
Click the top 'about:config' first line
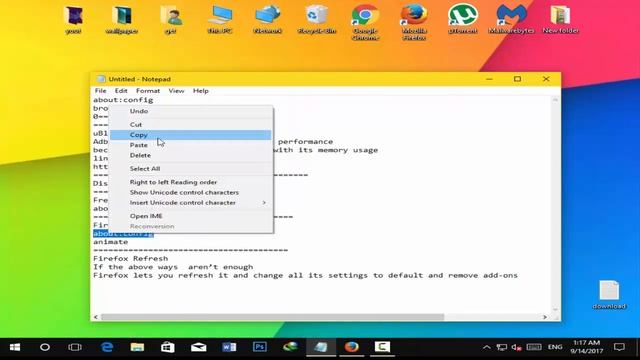tap(123, 100)
